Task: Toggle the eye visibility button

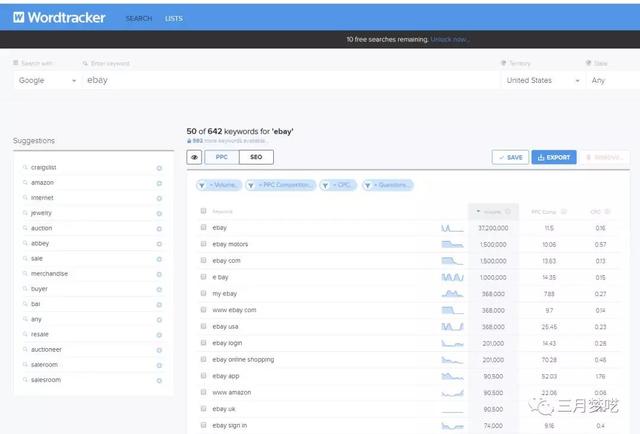Action: point(194,157)
